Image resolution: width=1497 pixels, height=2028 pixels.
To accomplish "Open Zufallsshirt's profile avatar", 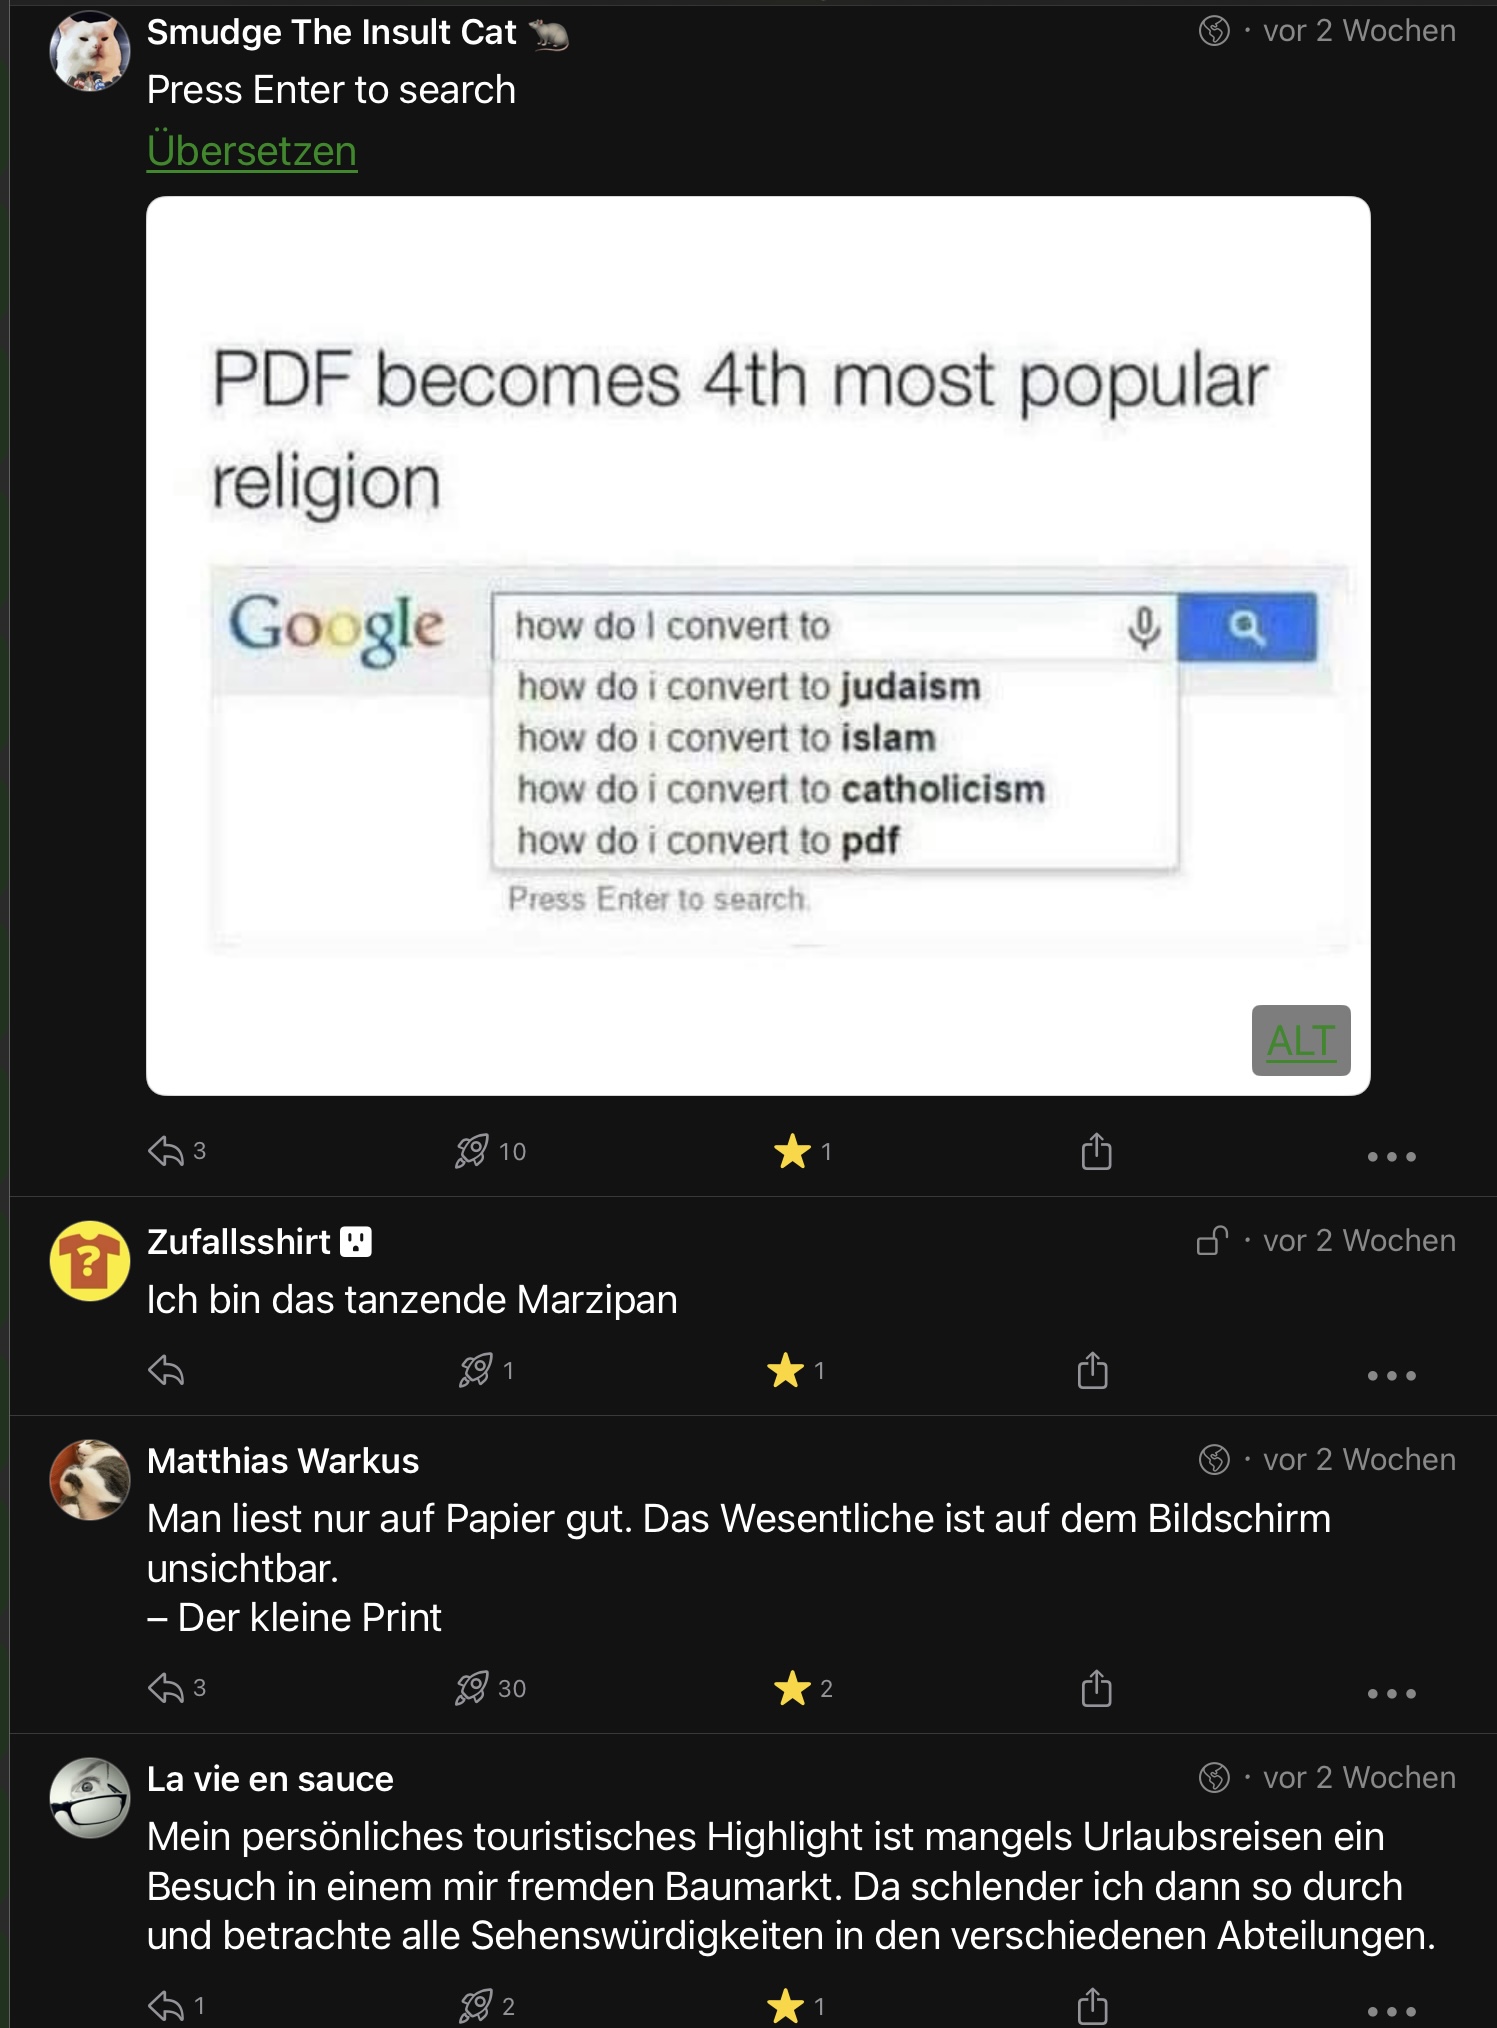I will pos(90,1261).
